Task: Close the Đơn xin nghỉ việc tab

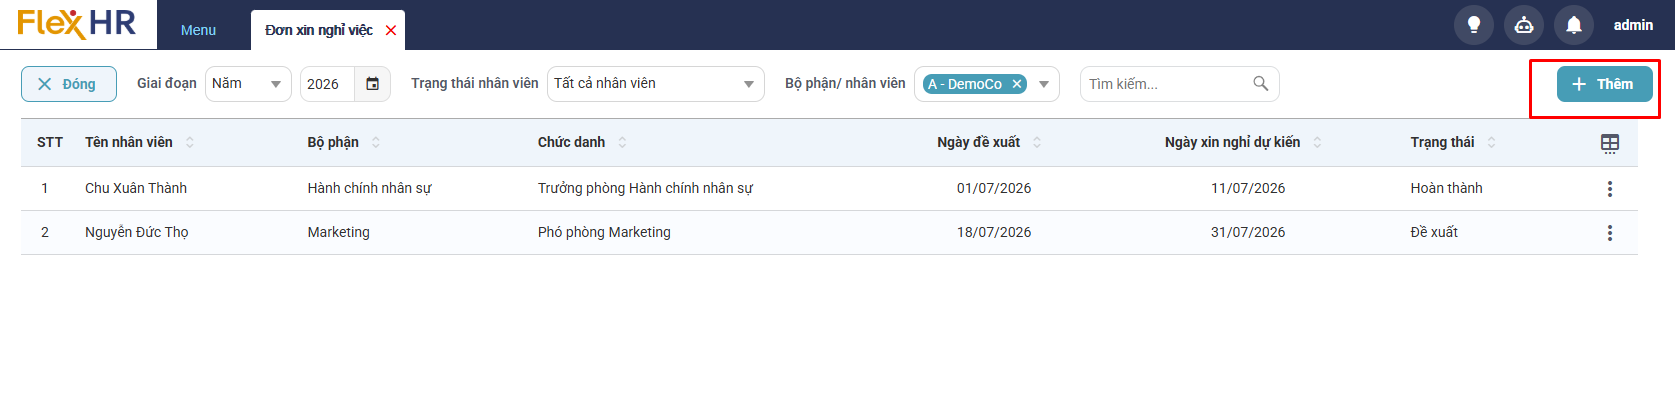Action: pyautogui.click(x=391, y=31)
